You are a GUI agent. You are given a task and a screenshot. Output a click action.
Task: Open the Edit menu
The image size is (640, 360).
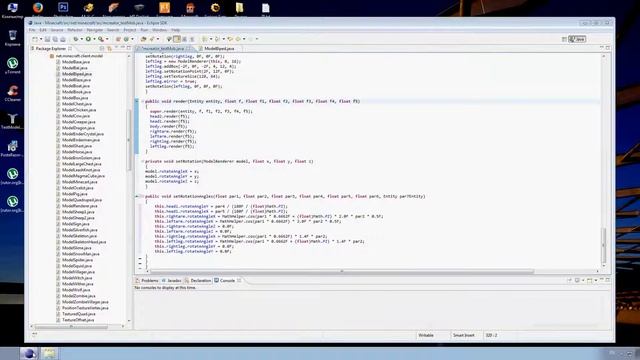43,30
